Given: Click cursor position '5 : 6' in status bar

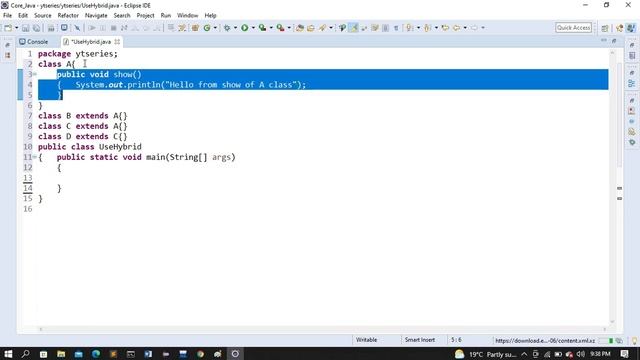Looking at the screenshot, I should coord(456,340).
